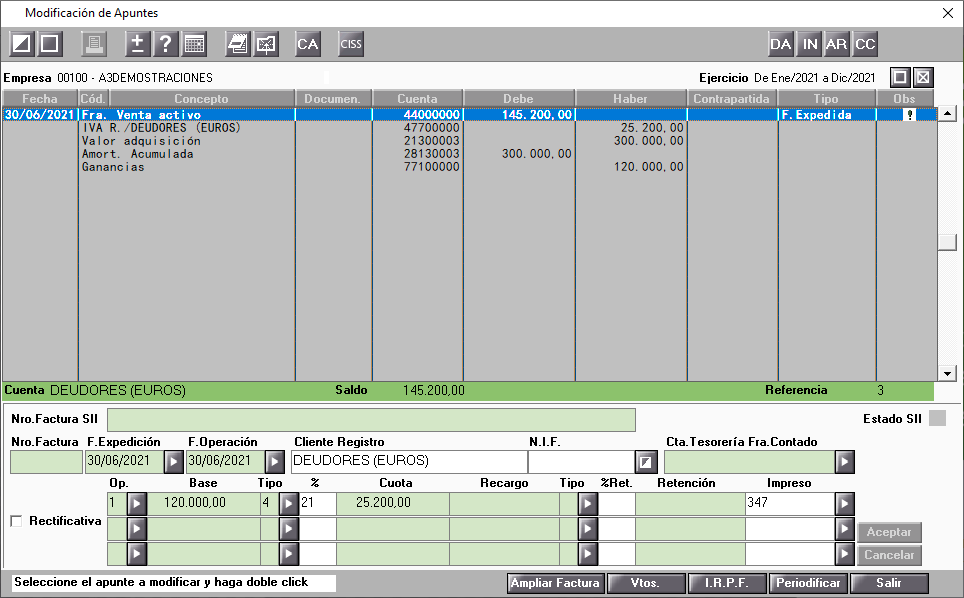Viewport: 964px width, 598px height.
Task: Click the Cliente Registro field showing DEUDORES (EUROS)
Action: click(x=409, y=462)
